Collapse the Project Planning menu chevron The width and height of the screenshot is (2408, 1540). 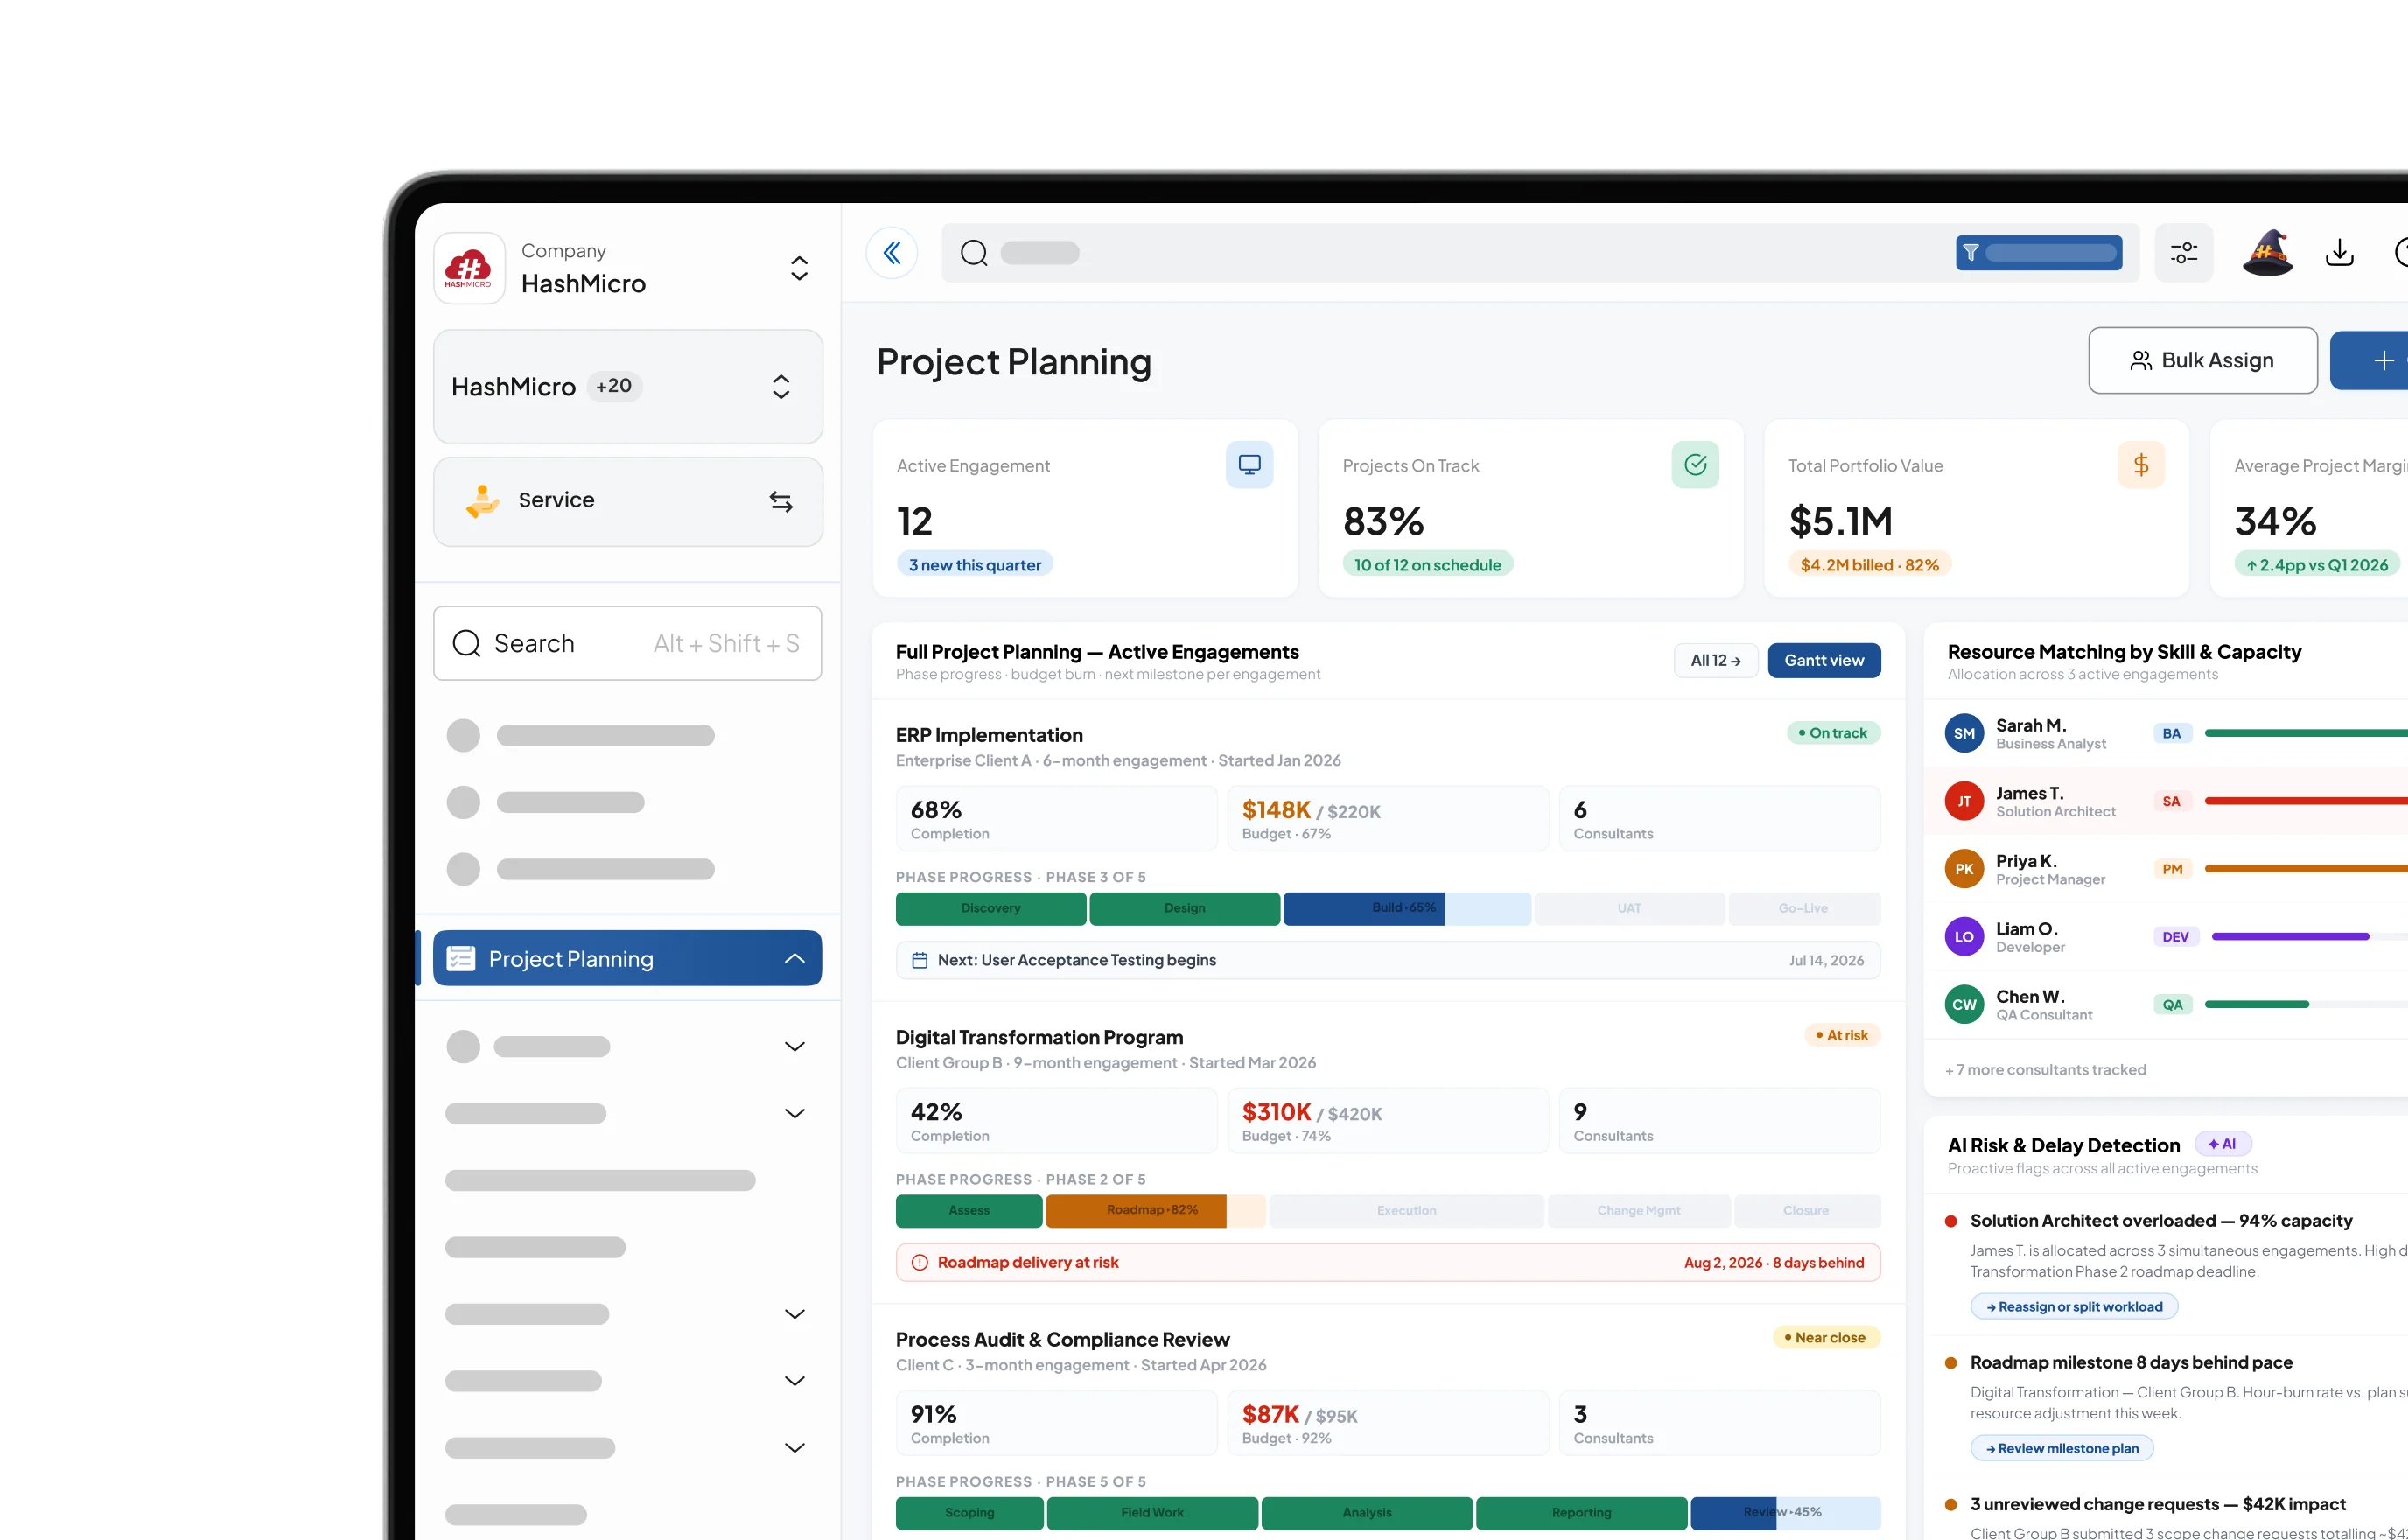coord(794,958)
